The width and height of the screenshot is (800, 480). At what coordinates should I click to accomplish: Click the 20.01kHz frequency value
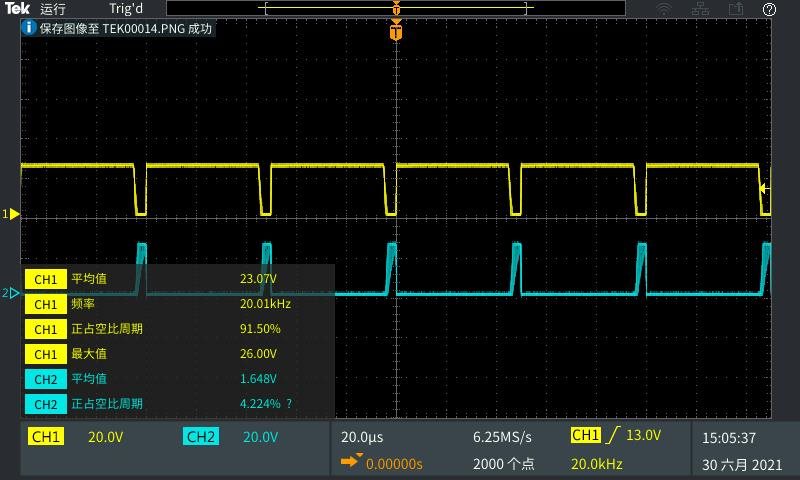[x=265, y=304]
